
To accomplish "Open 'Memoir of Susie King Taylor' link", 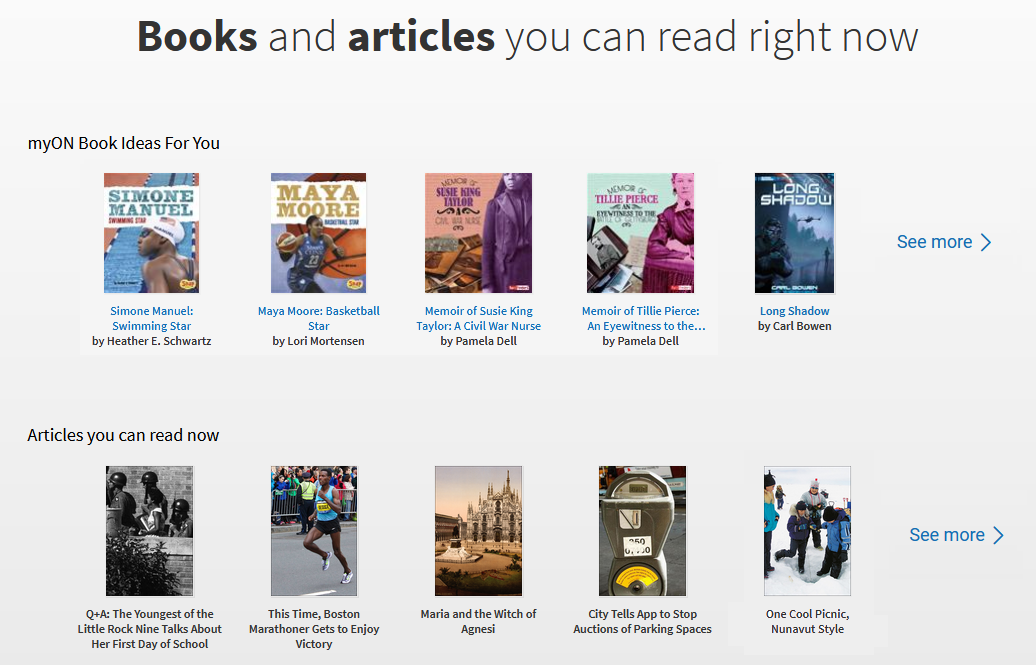I will pos(478,318).
